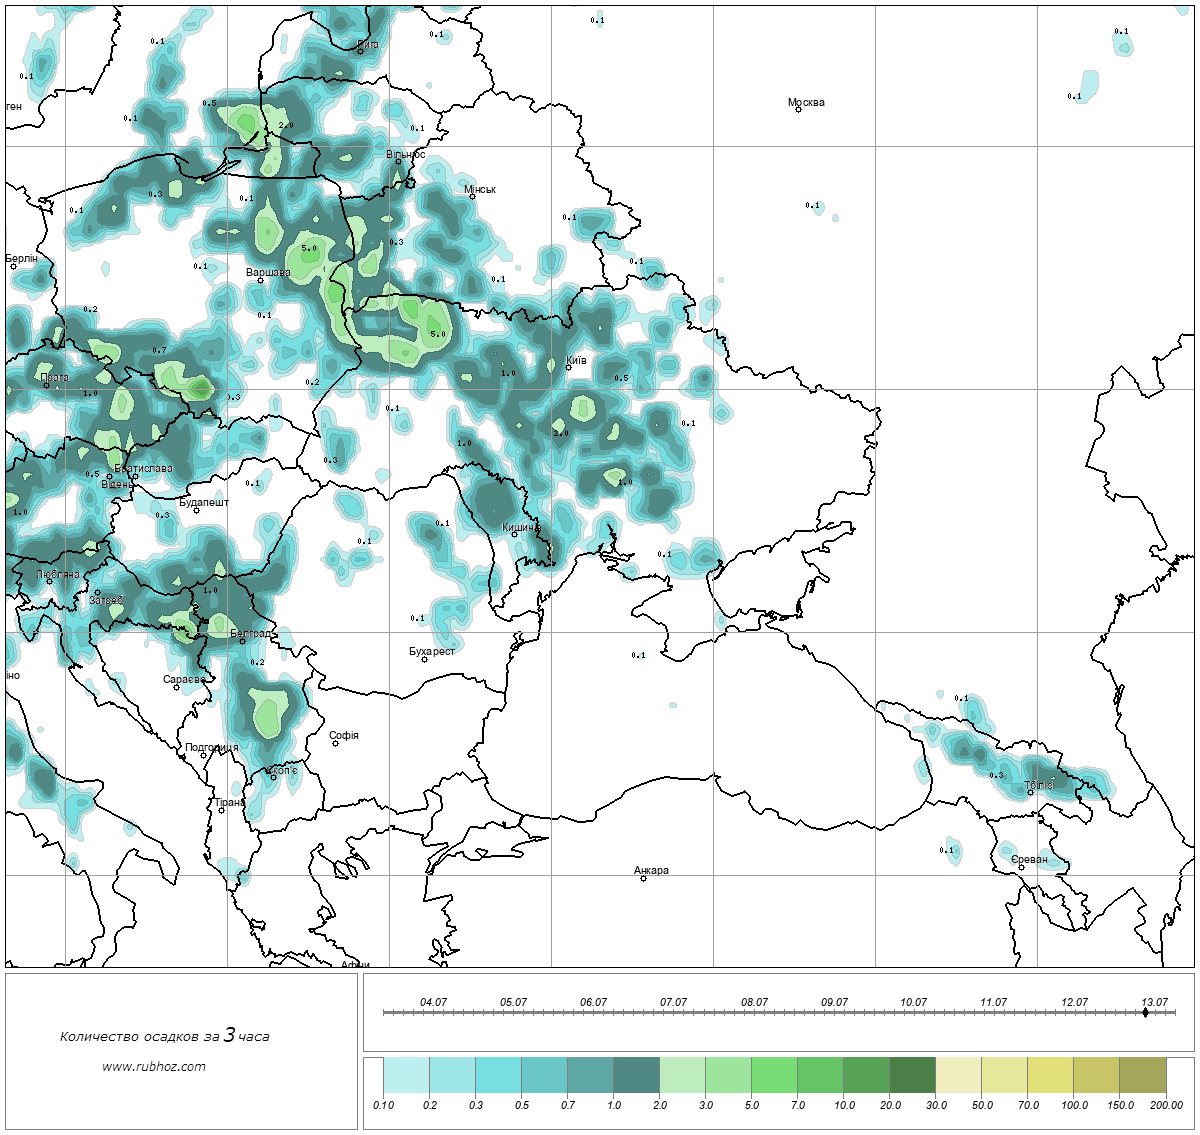
Task: Go to 10.07 on the timeline
Action: pyautogui.click(x=913, y=1003)
